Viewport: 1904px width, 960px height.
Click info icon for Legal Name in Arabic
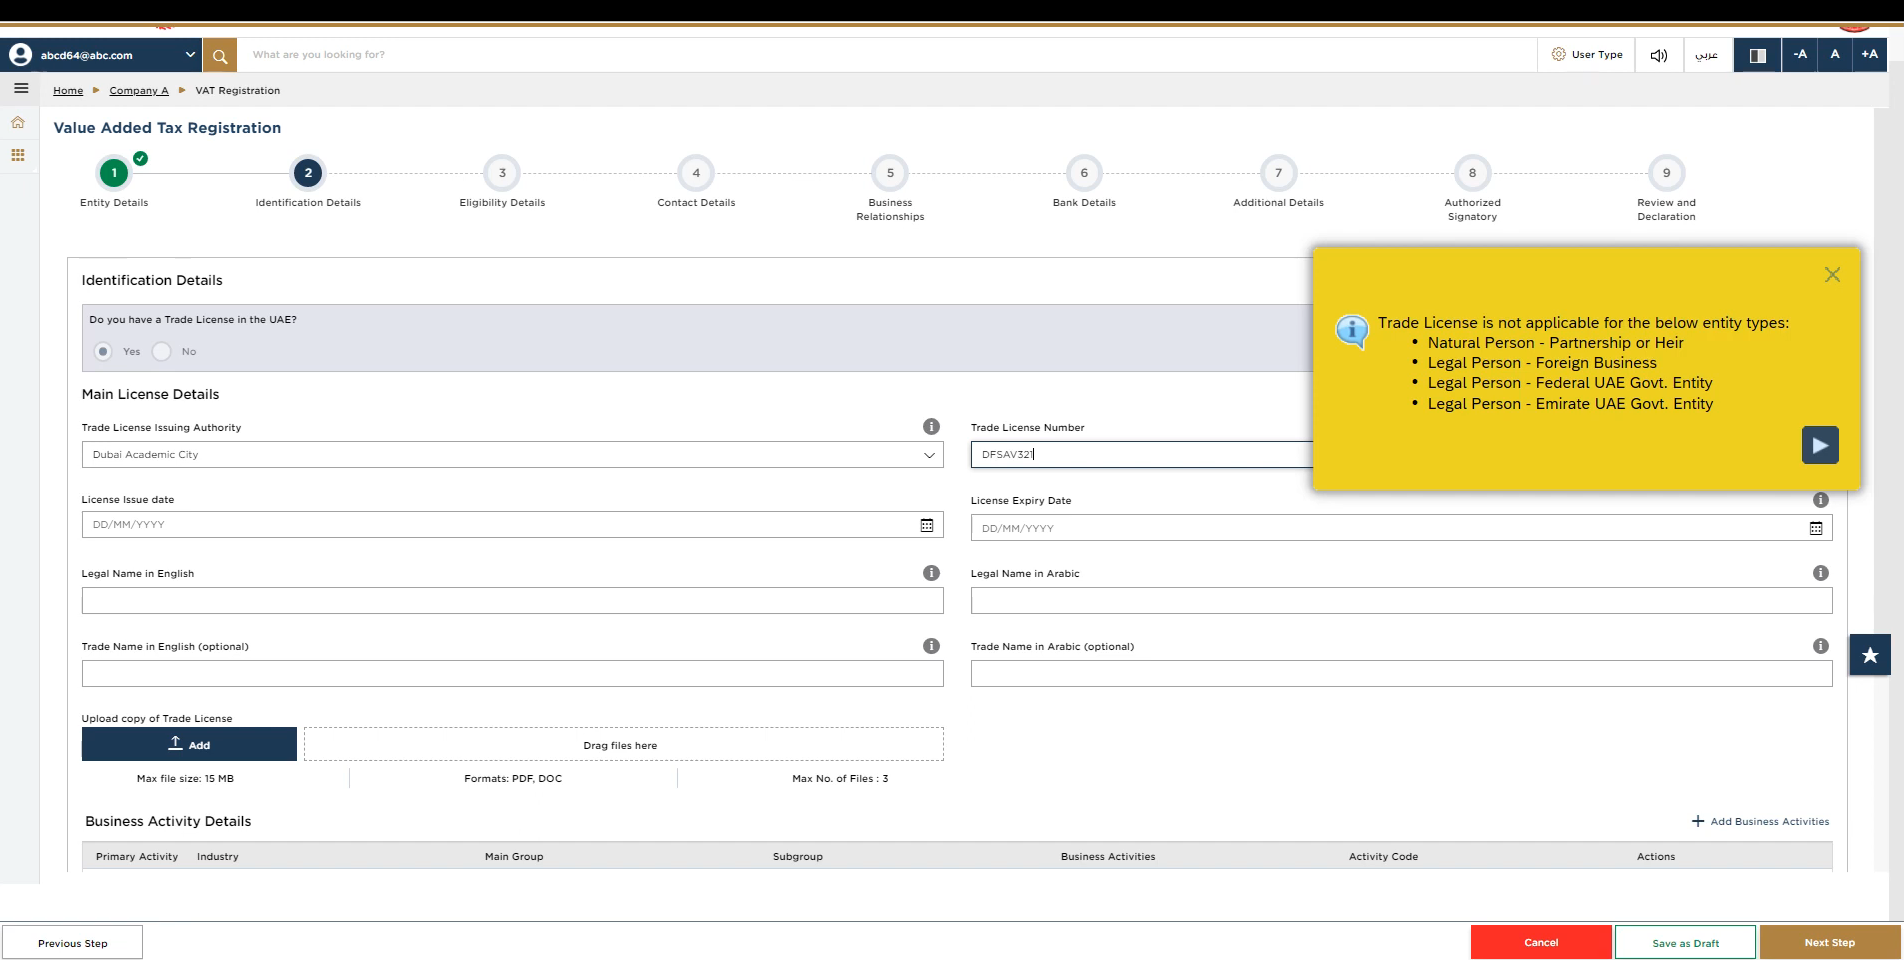[x=1821, y=573]
